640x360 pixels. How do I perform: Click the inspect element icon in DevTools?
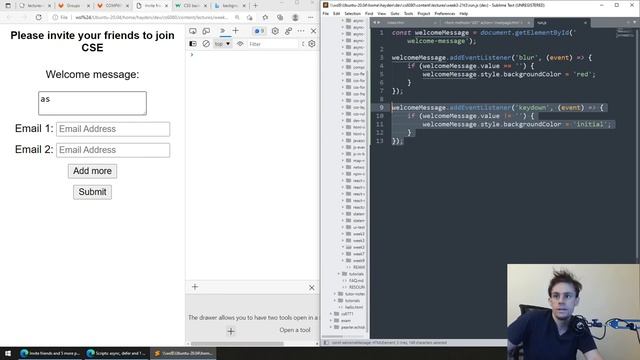coord(193,31)
